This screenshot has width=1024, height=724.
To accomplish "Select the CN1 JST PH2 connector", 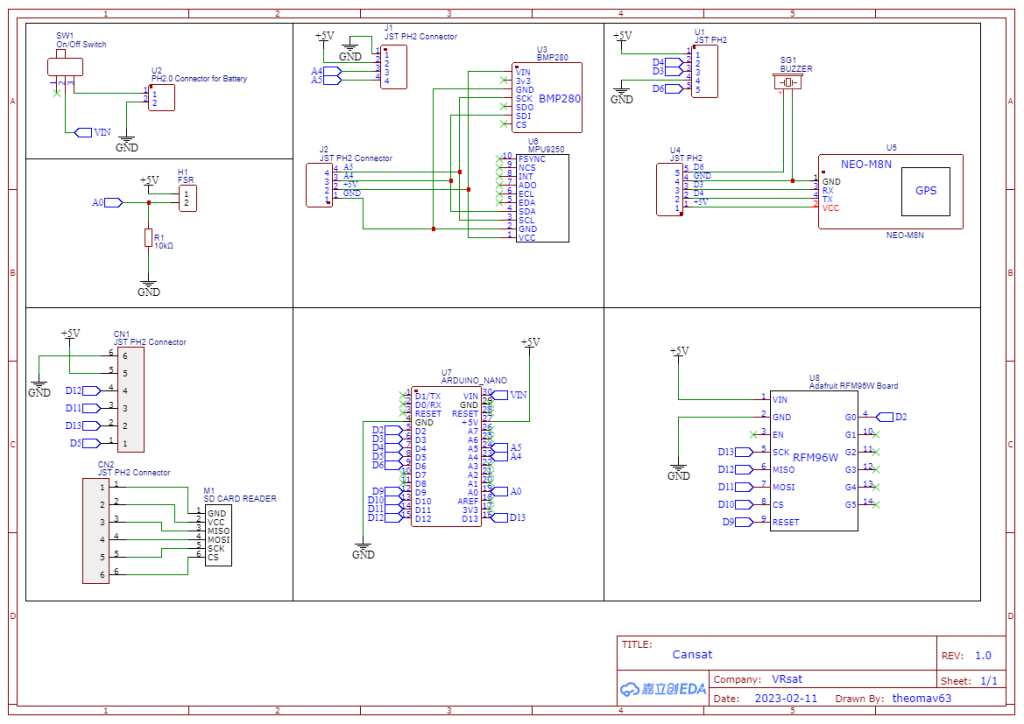I will point(131,400).
